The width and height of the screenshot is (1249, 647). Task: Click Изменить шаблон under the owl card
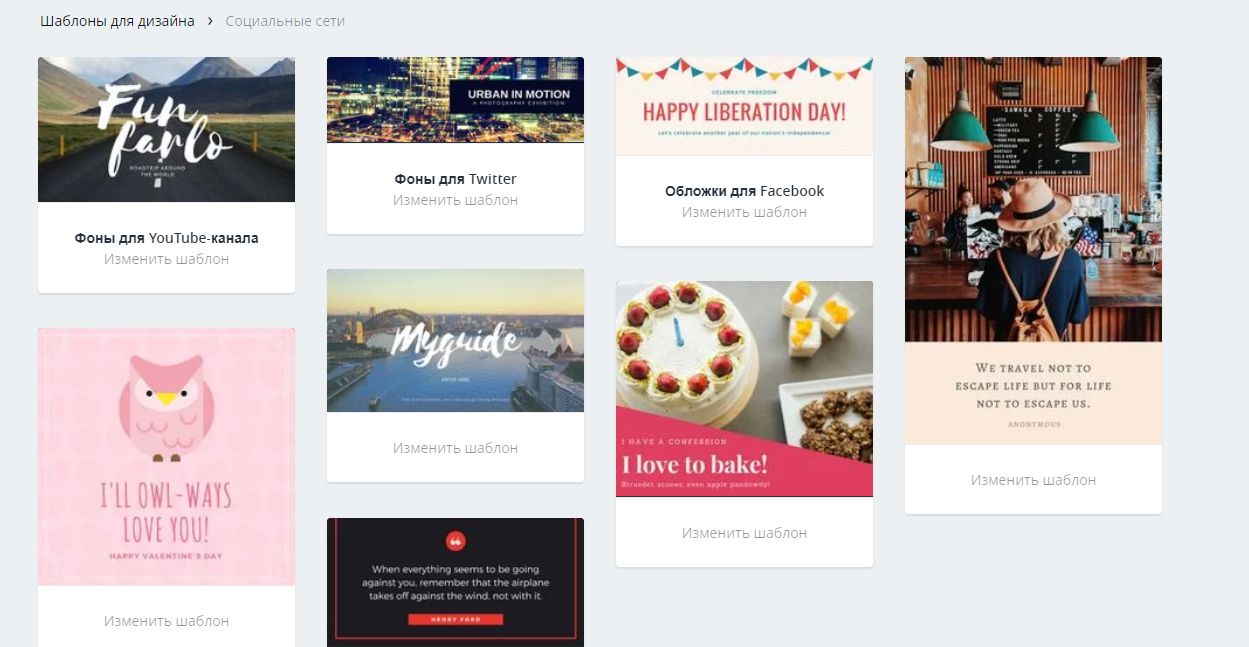click(166, 621)
